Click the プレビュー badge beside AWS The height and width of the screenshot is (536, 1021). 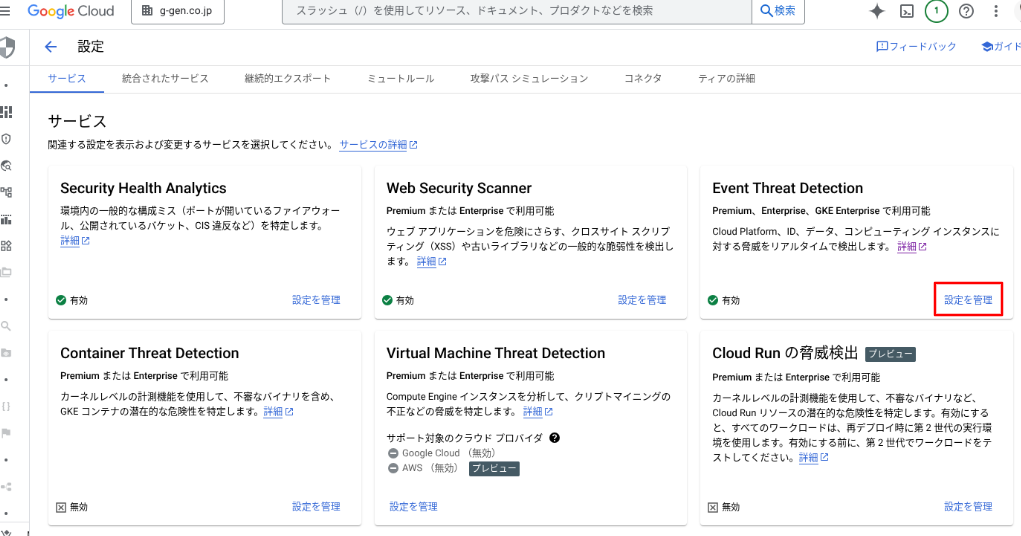(494, 469)
